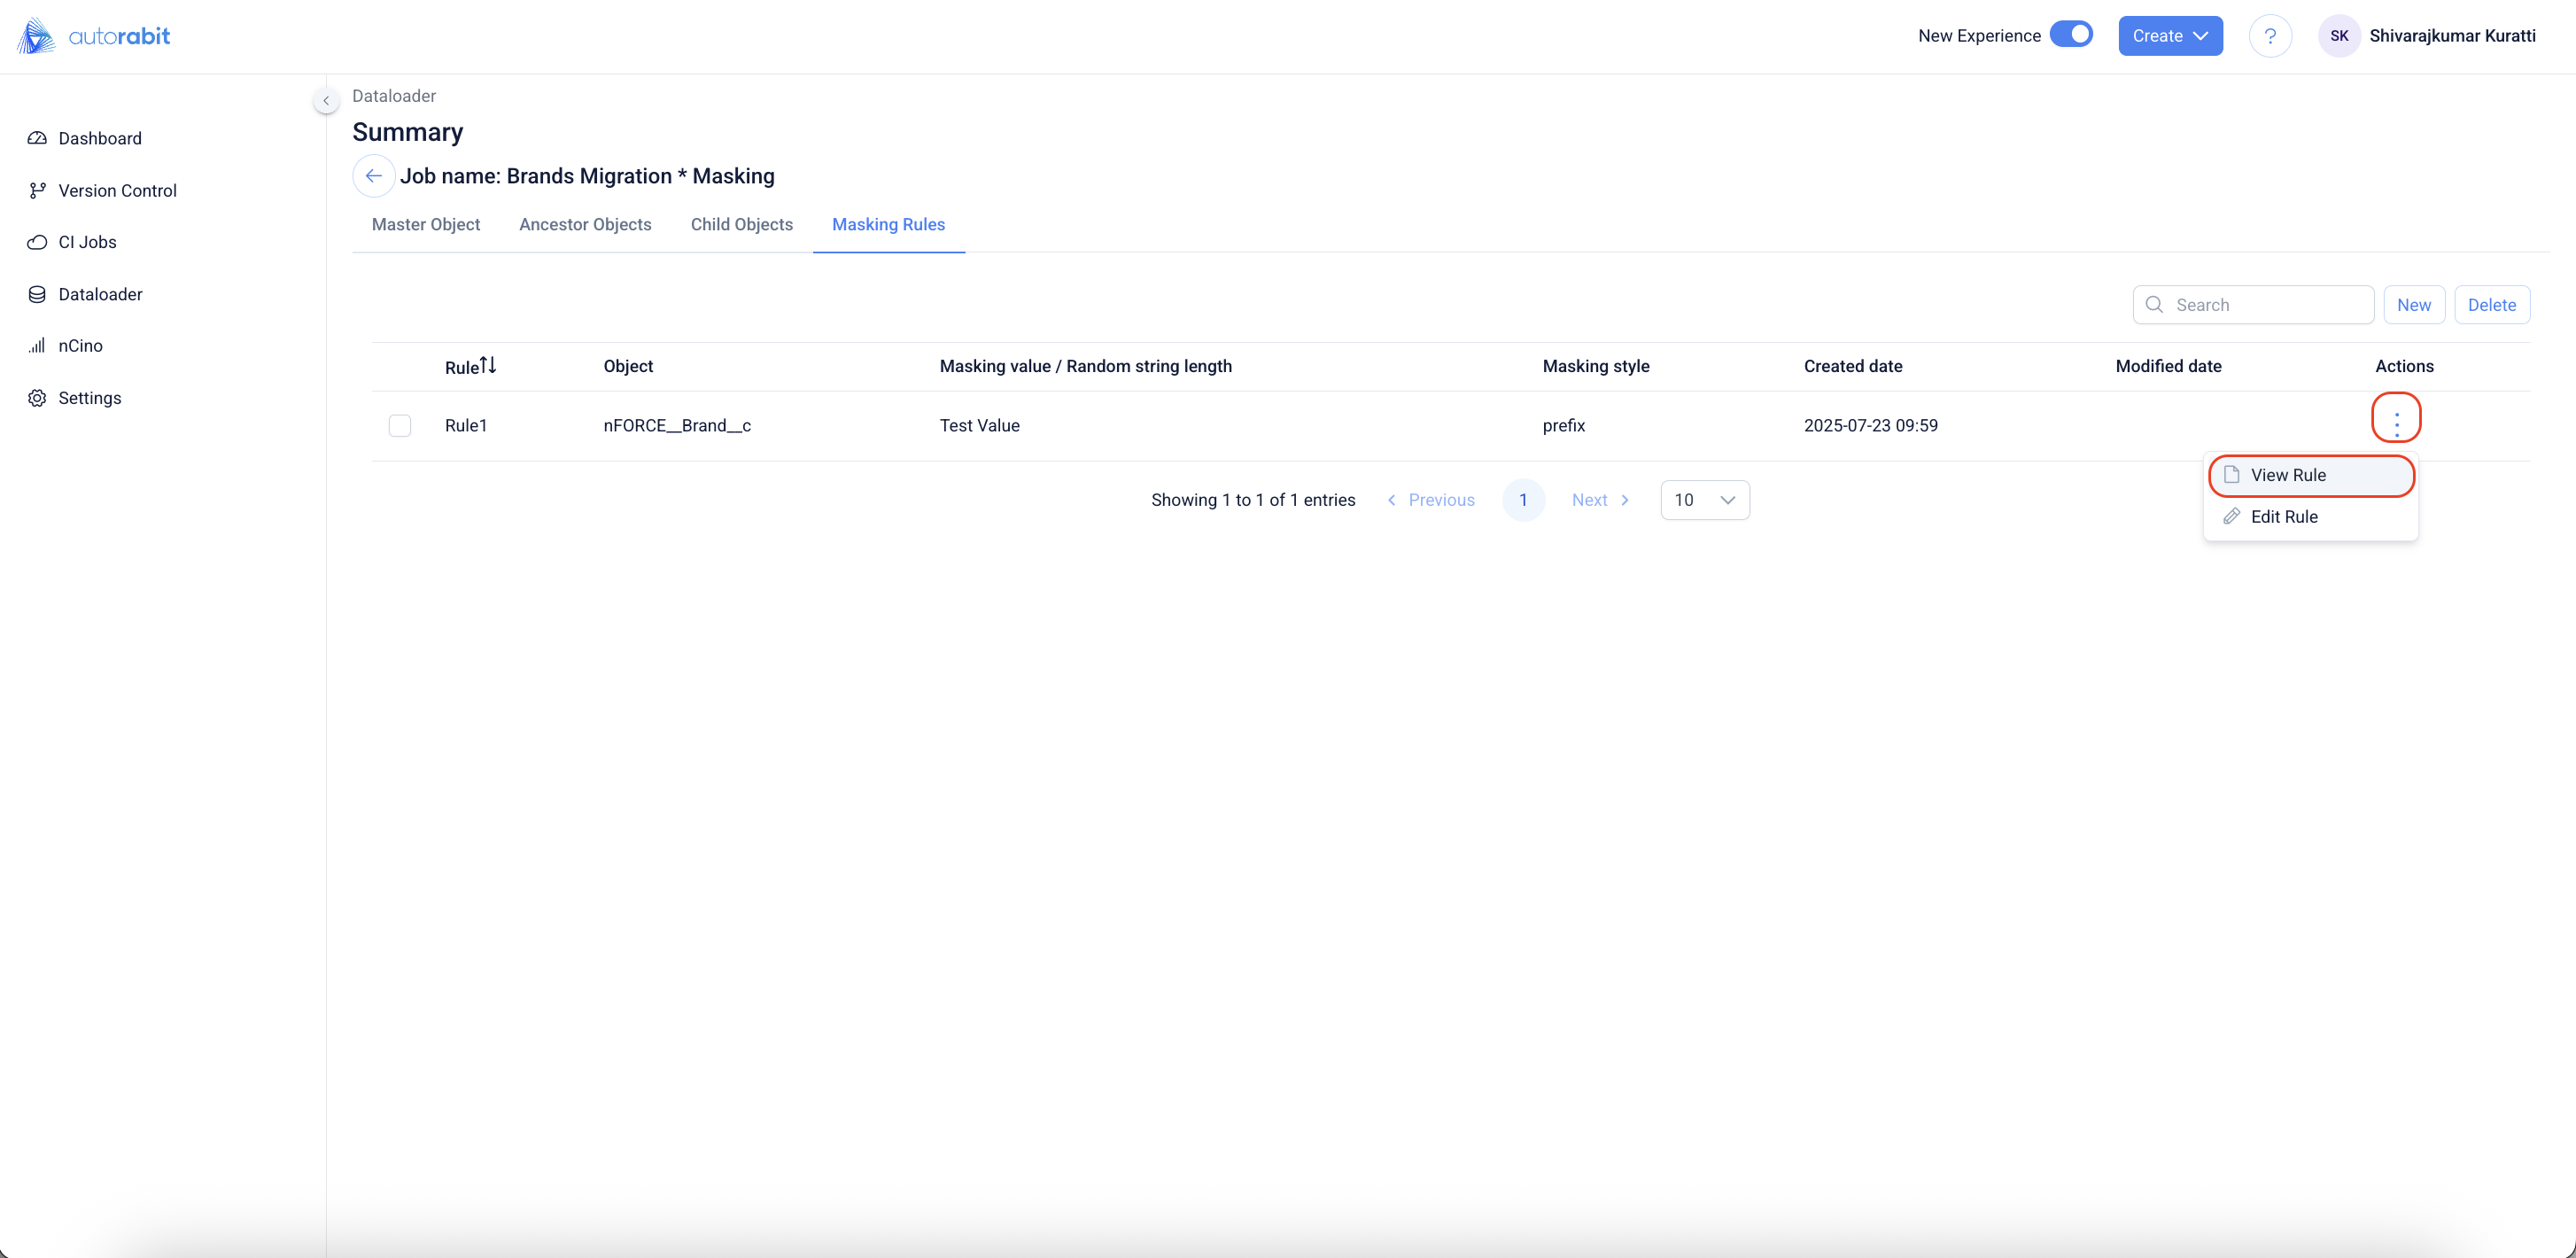
Task: Click the Dataloader database icon
Action: point(37,294)
